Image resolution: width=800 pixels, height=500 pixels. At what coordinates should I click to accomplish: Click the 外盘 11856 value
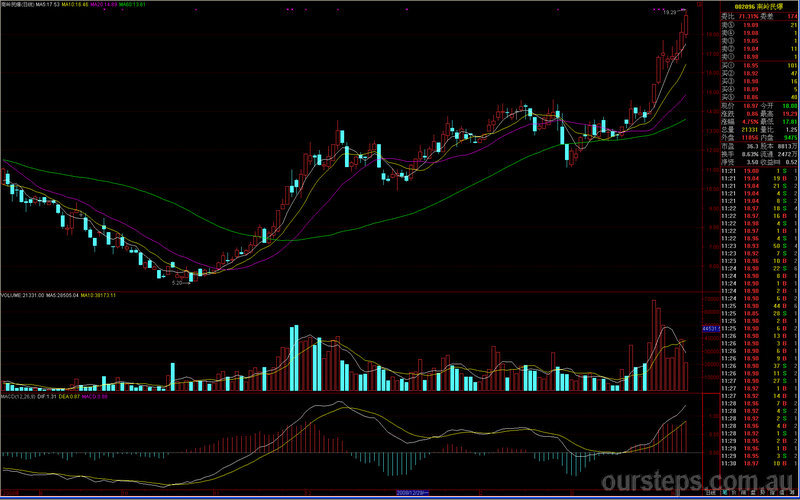coord(750,138)
